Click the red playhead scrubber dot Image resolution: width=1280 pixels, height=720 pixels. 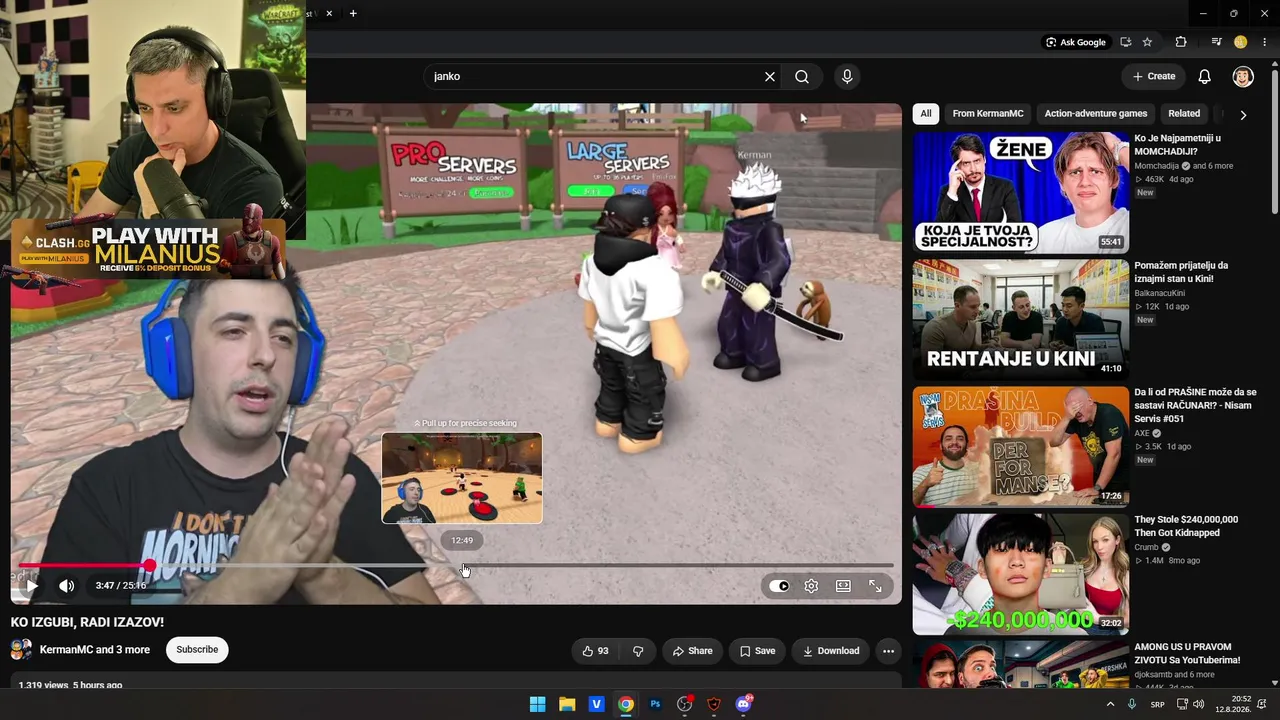[x=150, y=566]
